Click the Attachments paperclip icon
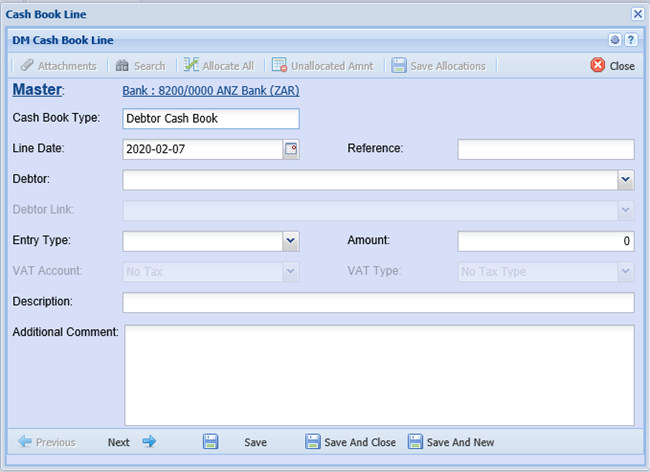Image resolution: width=650 pixels, height=472 pixels. 27,66
